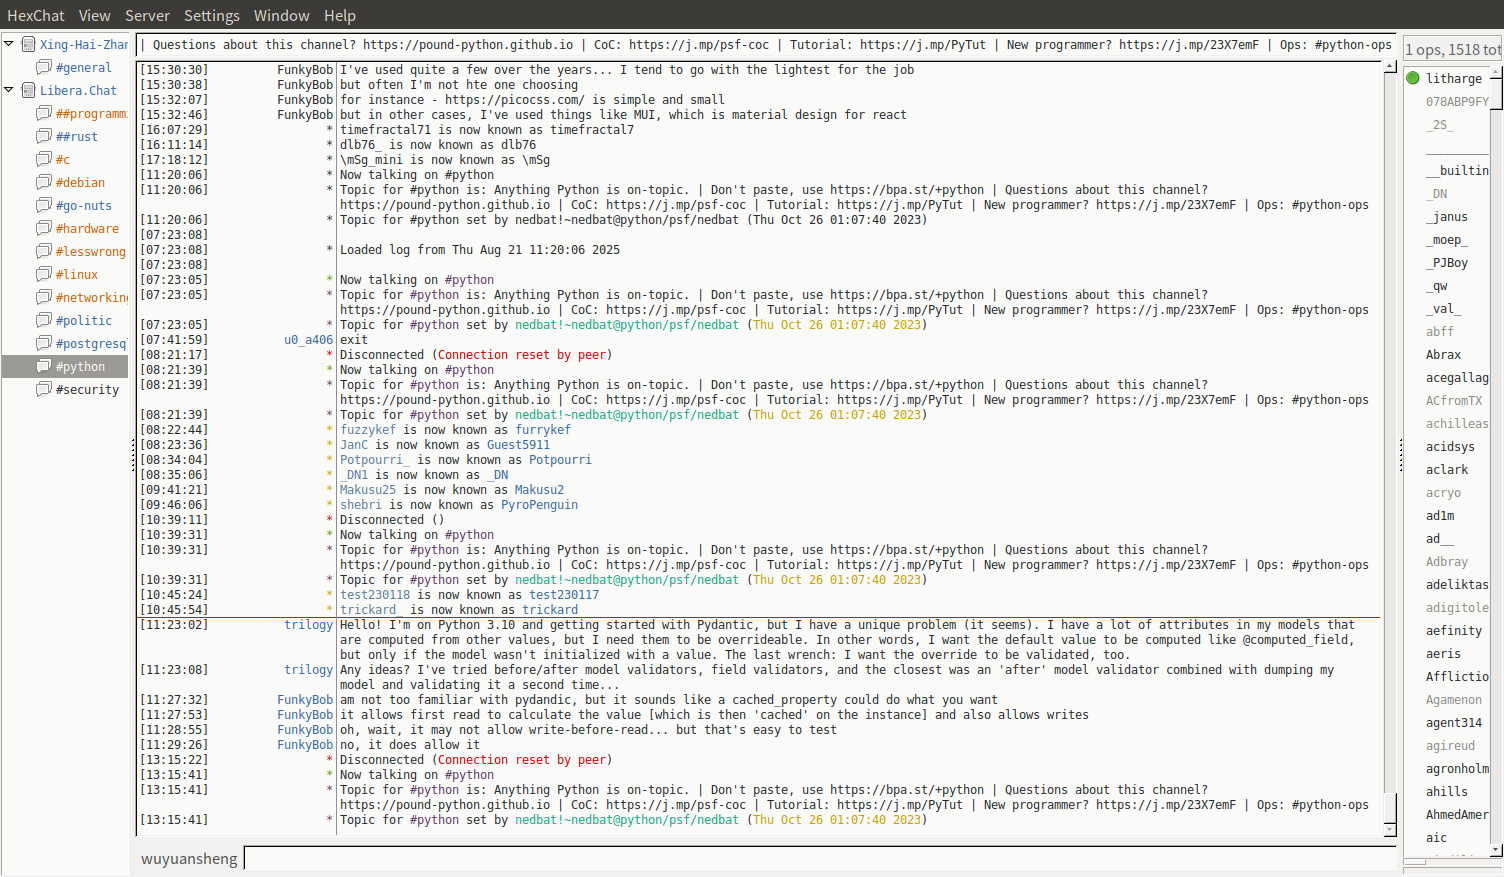Click the left pane resize handle dots
This screenshot has width=1504, height=877.
(x=133, y=456)
